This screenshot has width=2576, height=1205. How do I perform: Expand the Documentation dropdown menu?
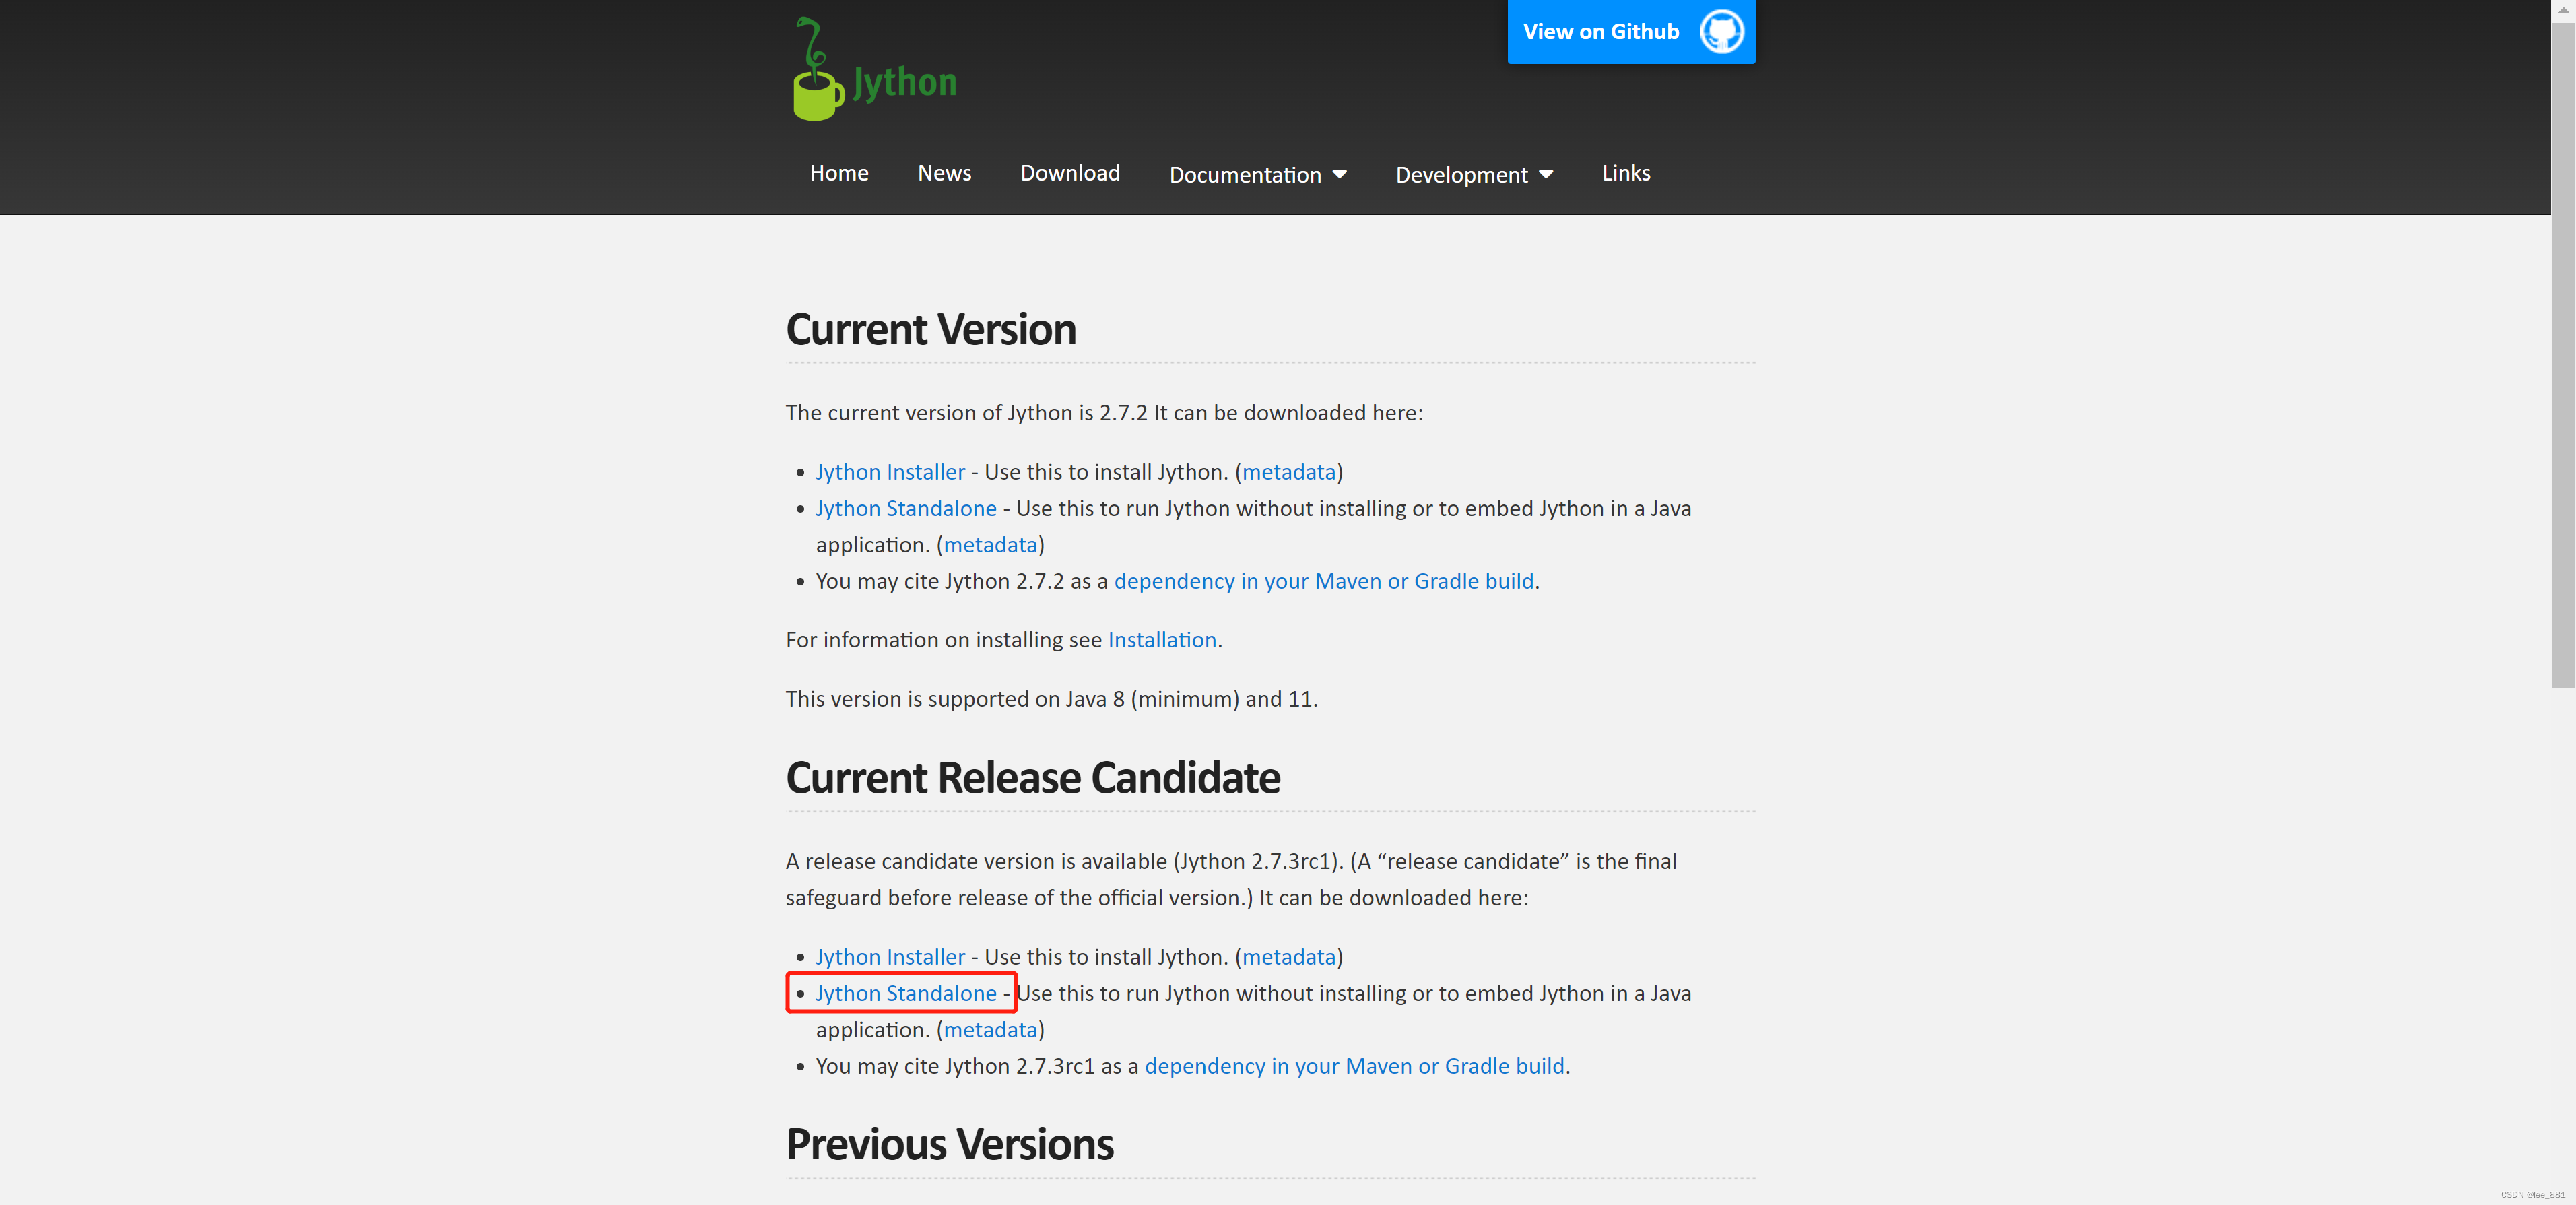tap(1258, 175)
